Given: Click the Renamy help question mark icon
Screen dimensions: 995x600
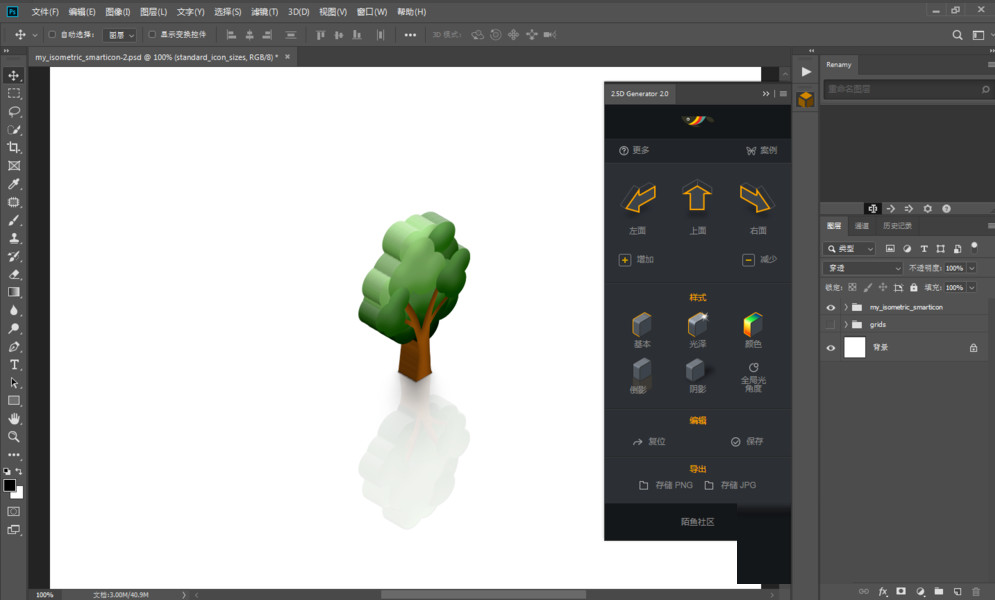Looking at the screenshot, I should 946,209.
